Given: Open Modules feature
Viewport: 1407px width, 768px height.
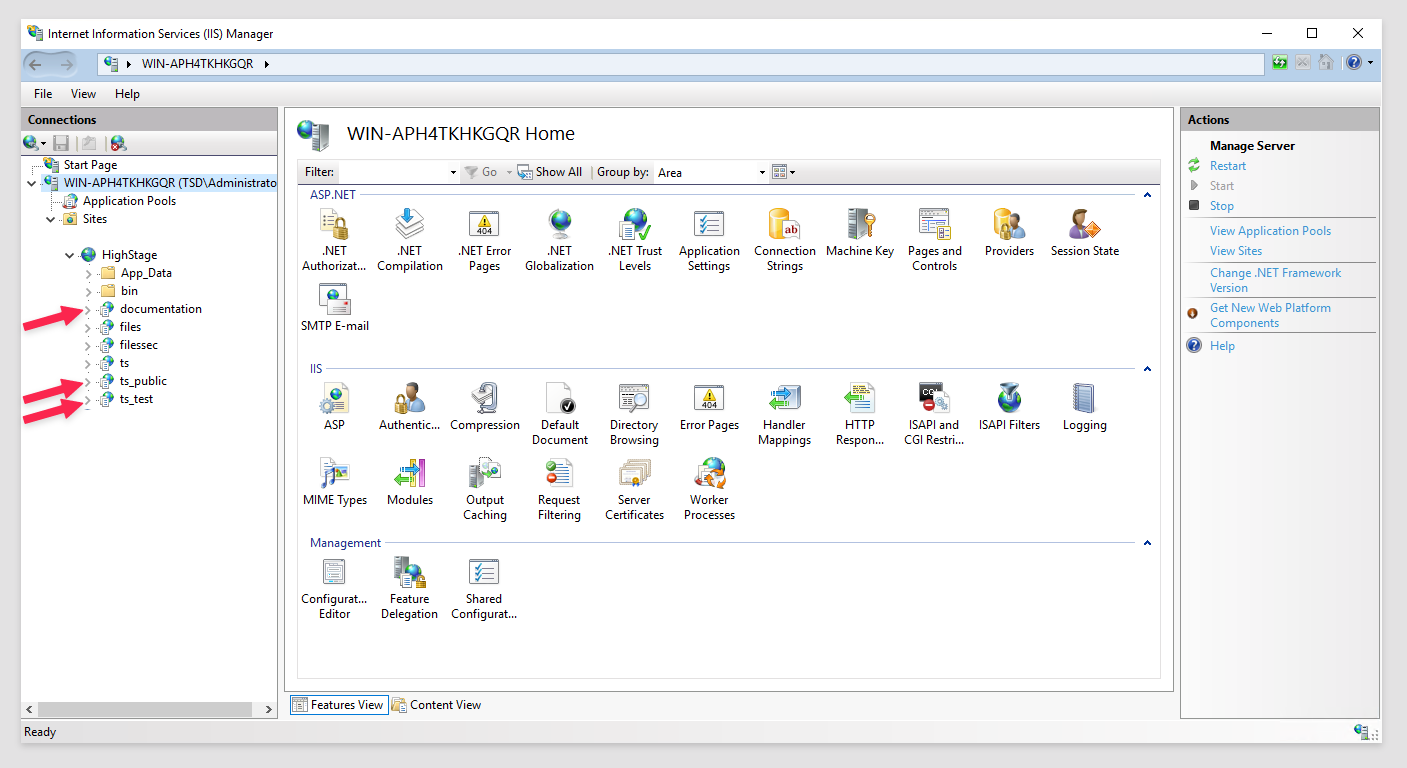Looking at the screenshot, I should [409, 482].
